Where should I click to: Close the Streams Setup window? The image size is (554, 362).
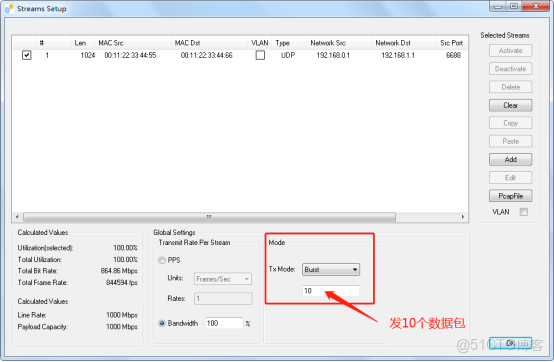tap(536, 6)
